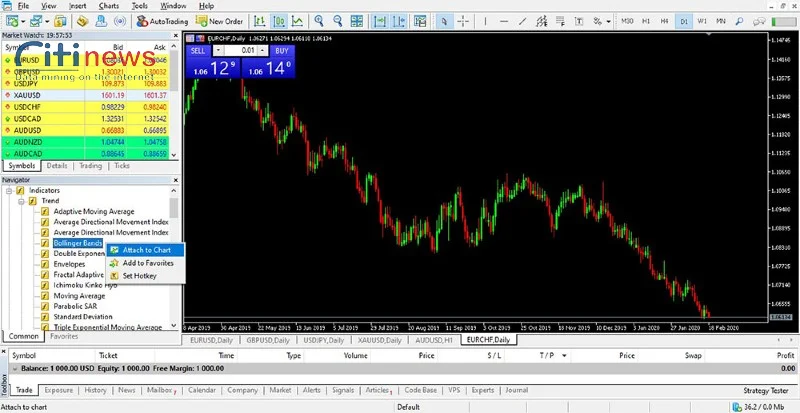Decrease one-click volume with down arrow
This screenshot has width=800, height=413.
coord(218,51)
